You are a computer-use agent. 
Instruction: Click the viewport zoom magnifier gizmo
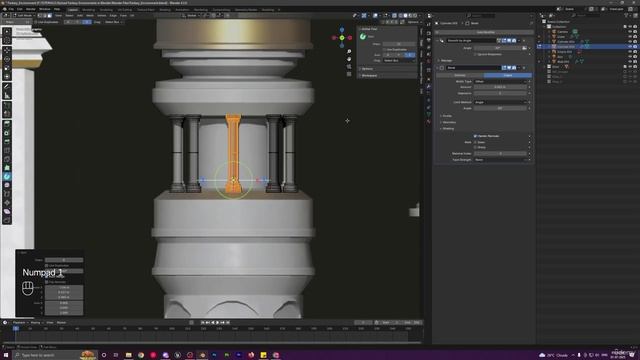349,52
